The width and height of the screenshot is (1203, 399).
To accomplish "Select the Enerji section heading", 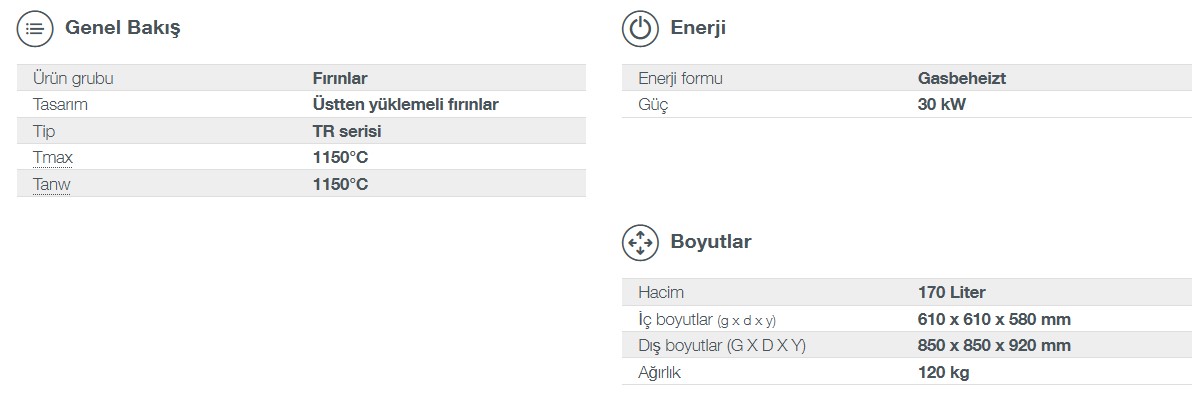I will 698,29.
